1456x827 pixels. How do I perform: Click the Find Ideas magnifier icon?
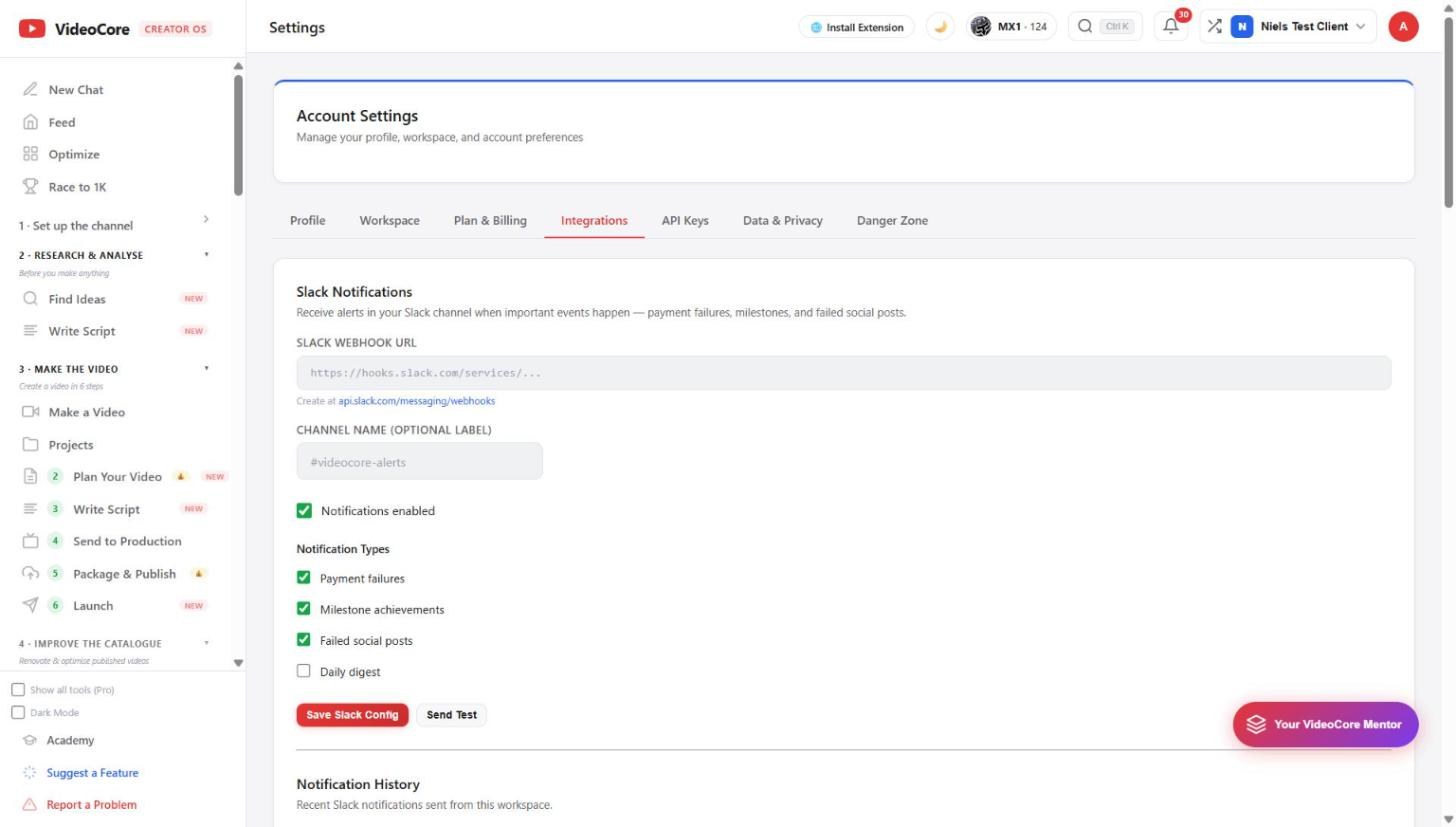click(x=30, y=299)
